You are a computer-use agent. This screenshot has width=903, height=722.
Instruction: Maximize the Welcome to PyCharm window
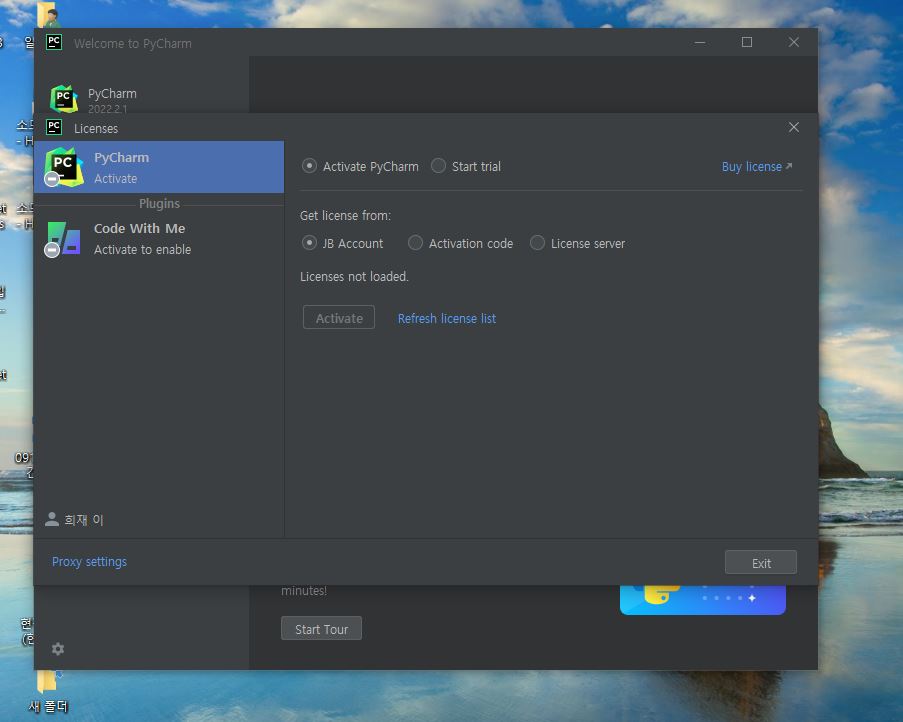tap(747, 42)
